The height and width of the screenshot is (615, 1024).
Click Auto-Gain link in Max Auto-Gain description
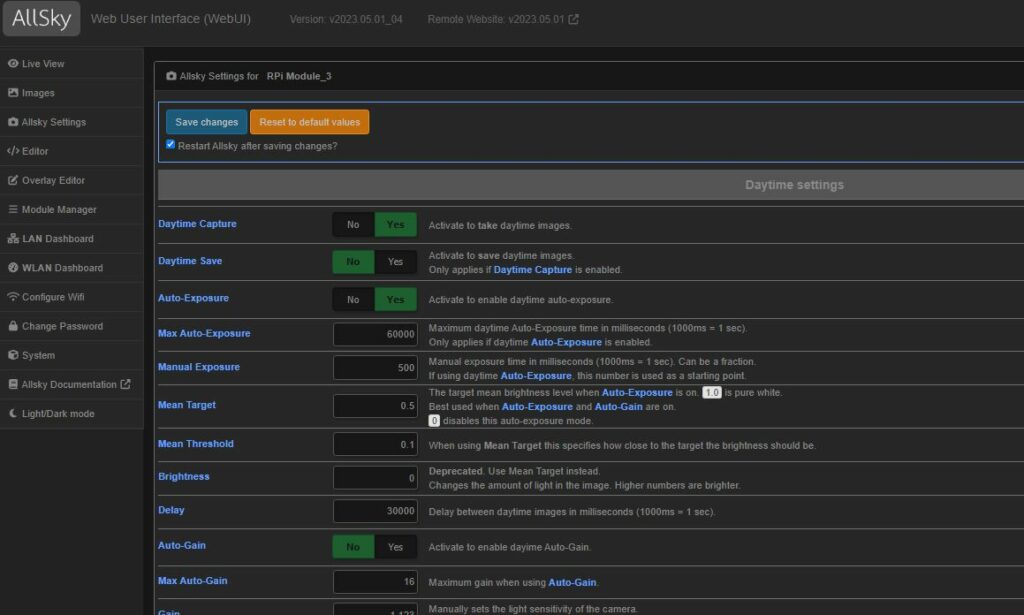coord(572,582)
